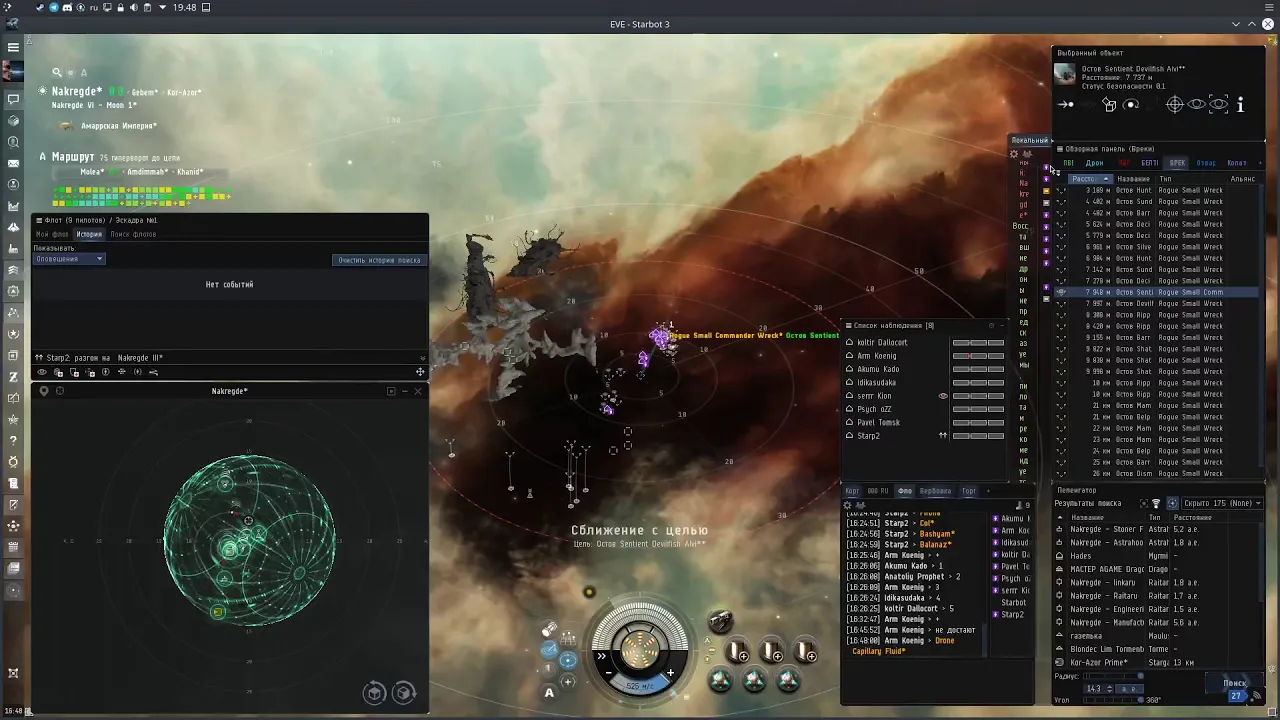Click the bracketed camera-tracking eye icon
Screen dimensions: 1280x720
pyautogui.click(x=1218, y=104)
